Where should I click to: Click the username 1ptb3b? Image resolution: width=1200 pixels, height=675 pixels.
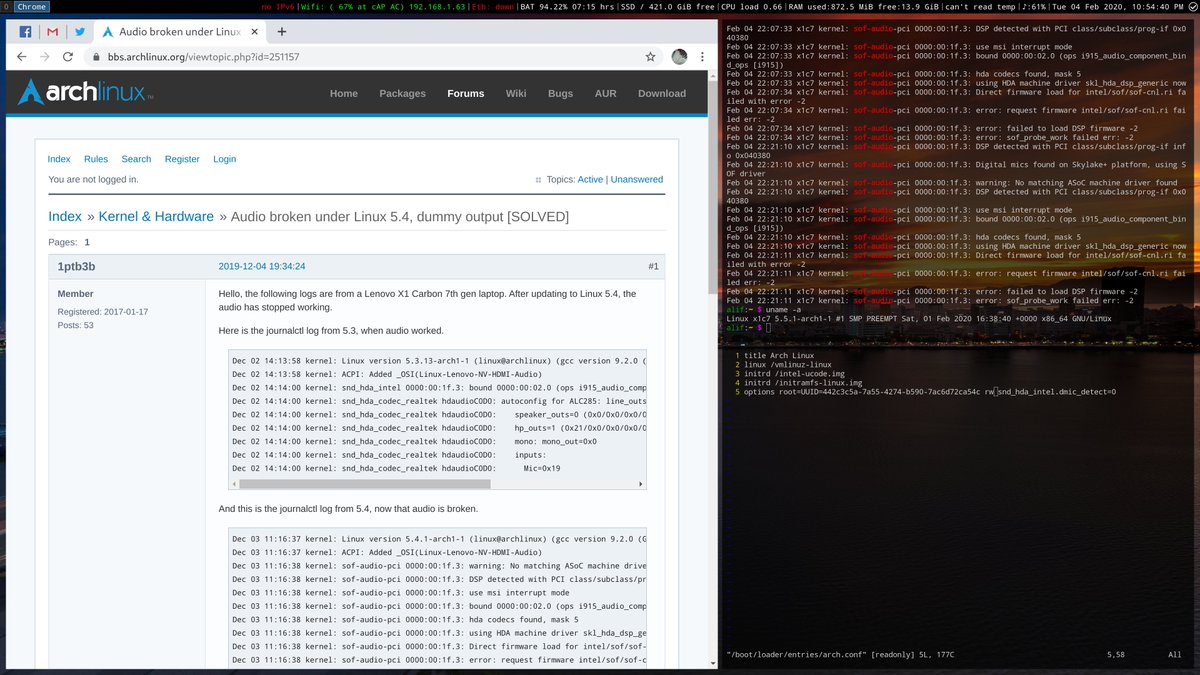coord(76,266)
